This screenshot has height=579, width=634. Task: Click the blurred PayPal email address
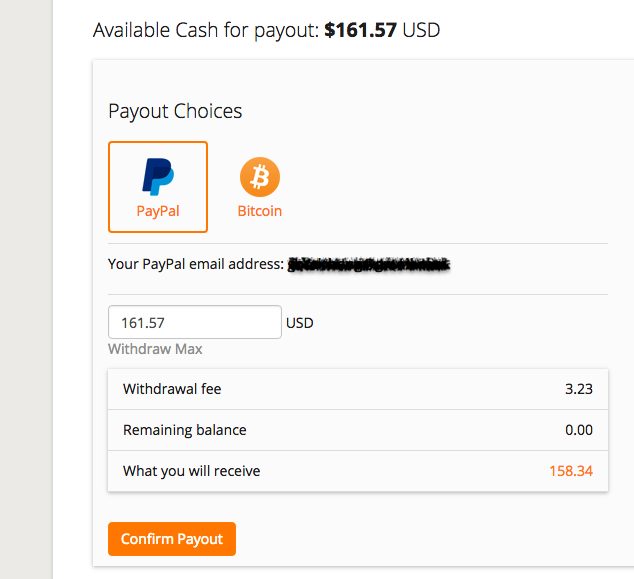coord(368,265)
